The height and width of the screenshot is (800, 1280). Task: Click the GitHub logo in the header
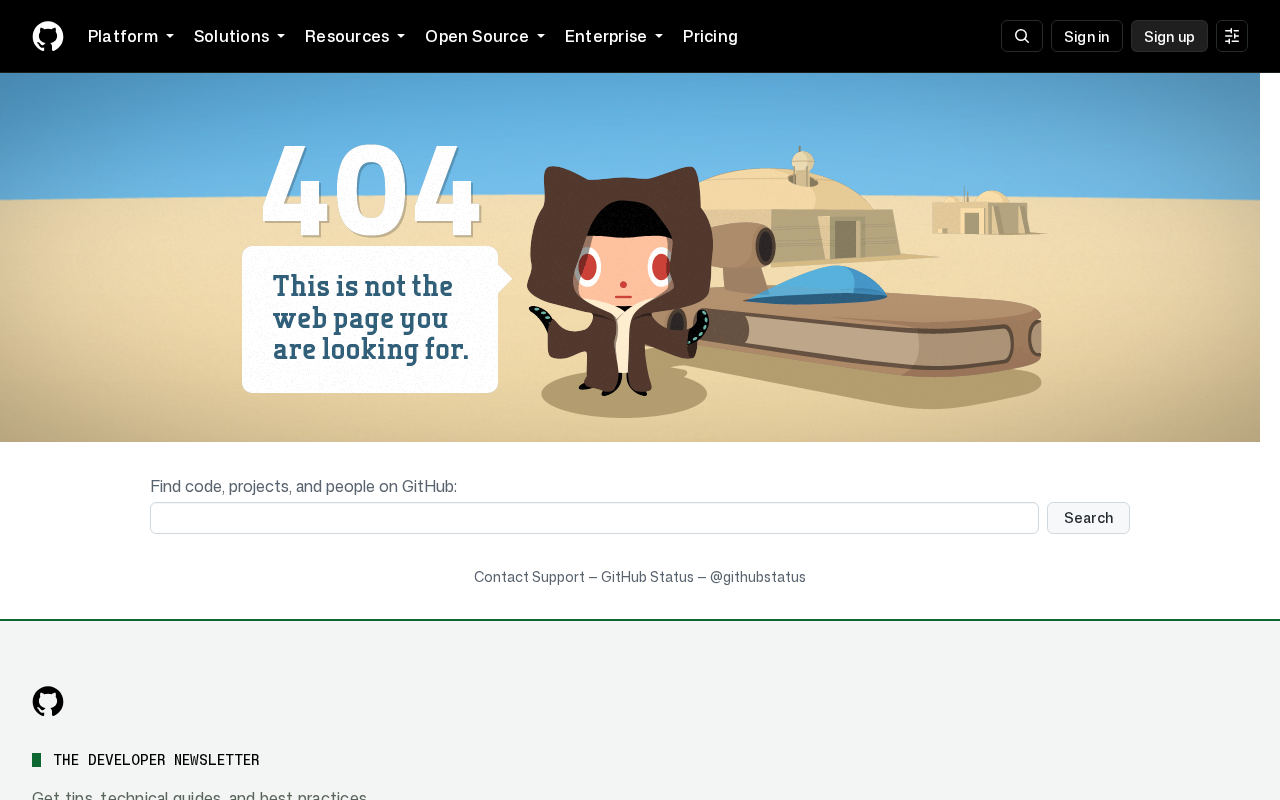coord(48,36)
